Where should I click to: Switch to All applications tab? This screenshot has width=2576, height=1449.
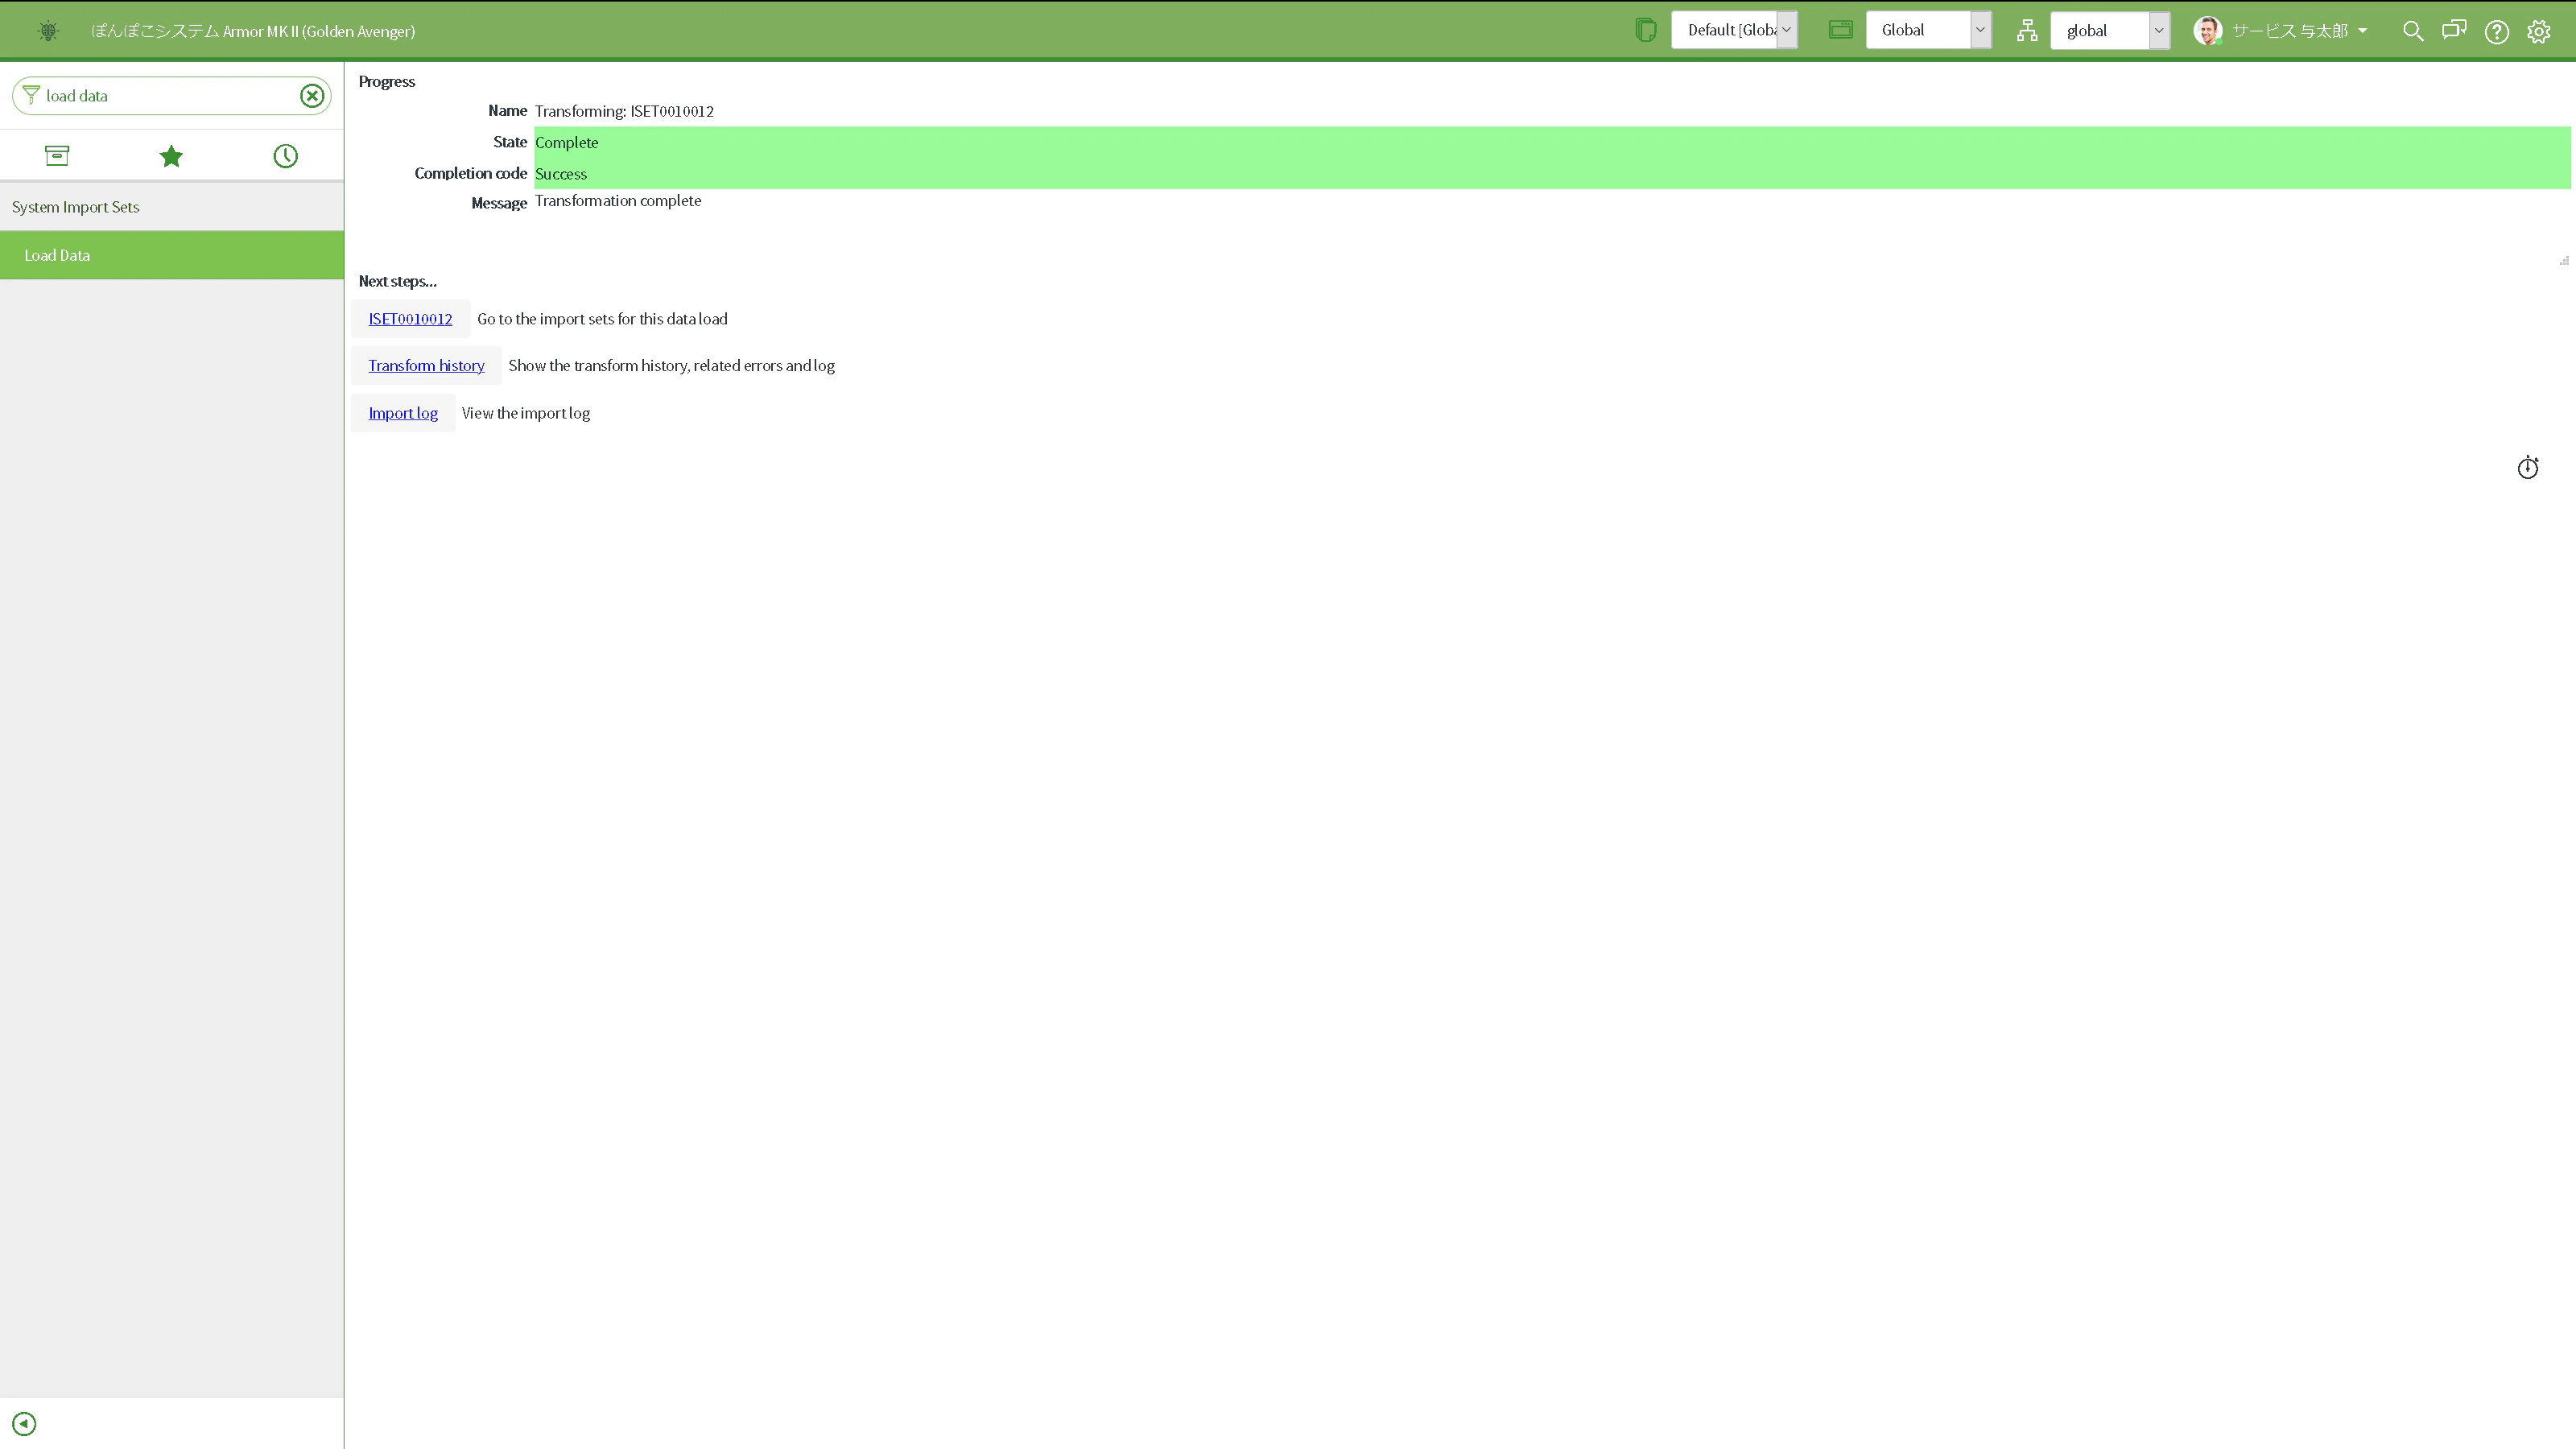click(x=57, y=156)
